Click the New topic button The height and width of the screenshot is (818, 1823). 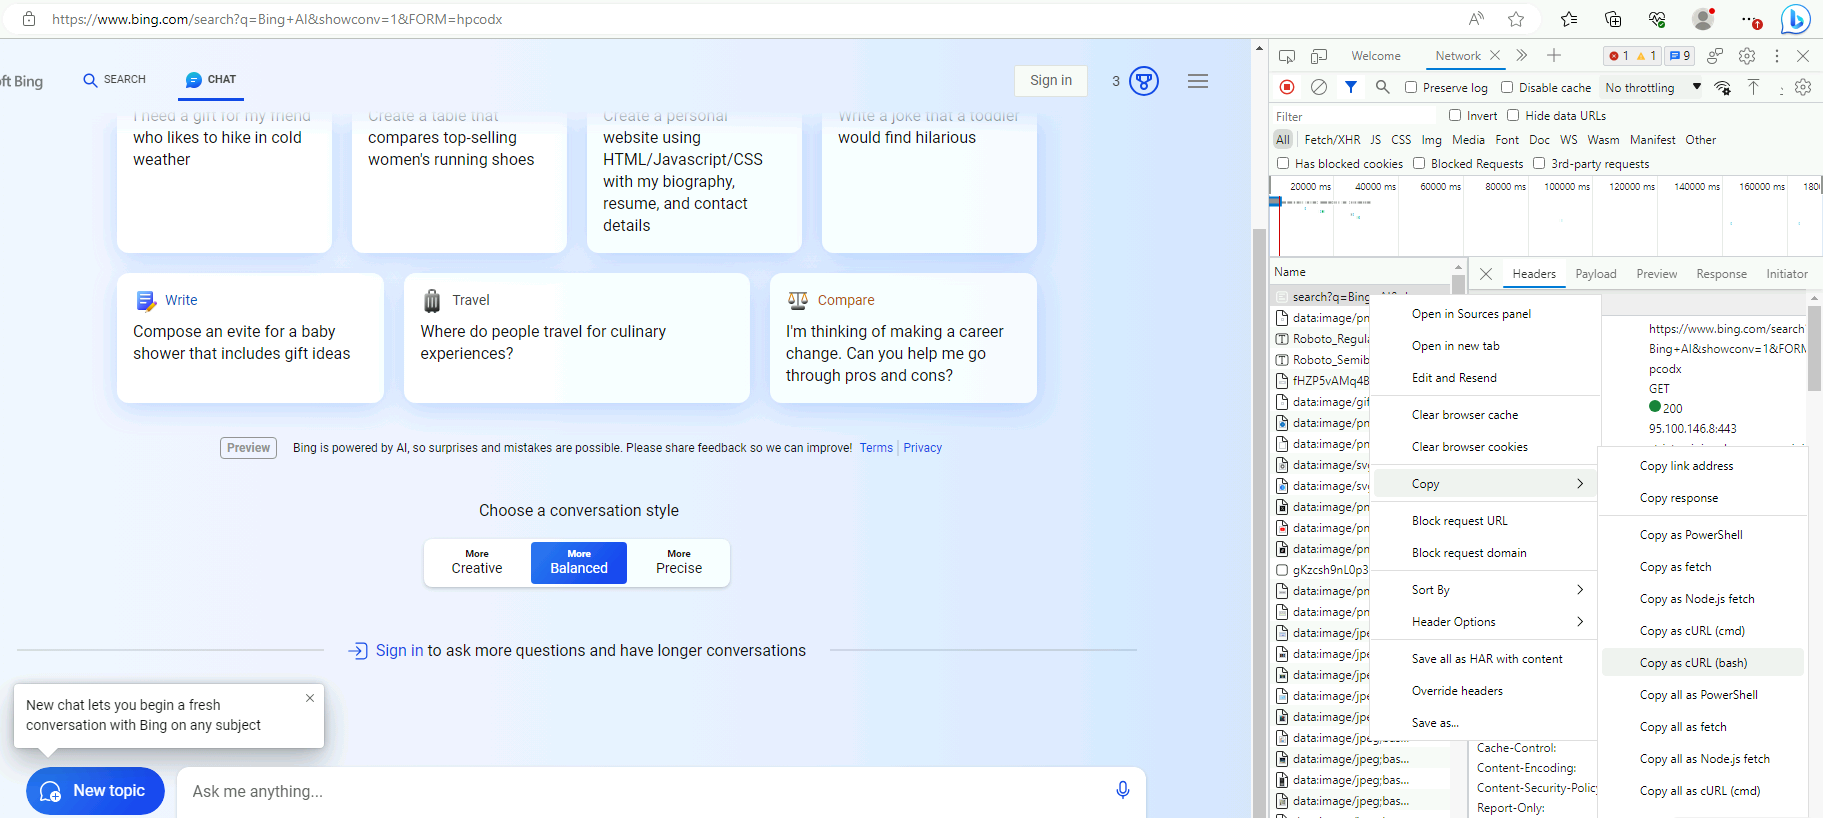coord(95,791)
